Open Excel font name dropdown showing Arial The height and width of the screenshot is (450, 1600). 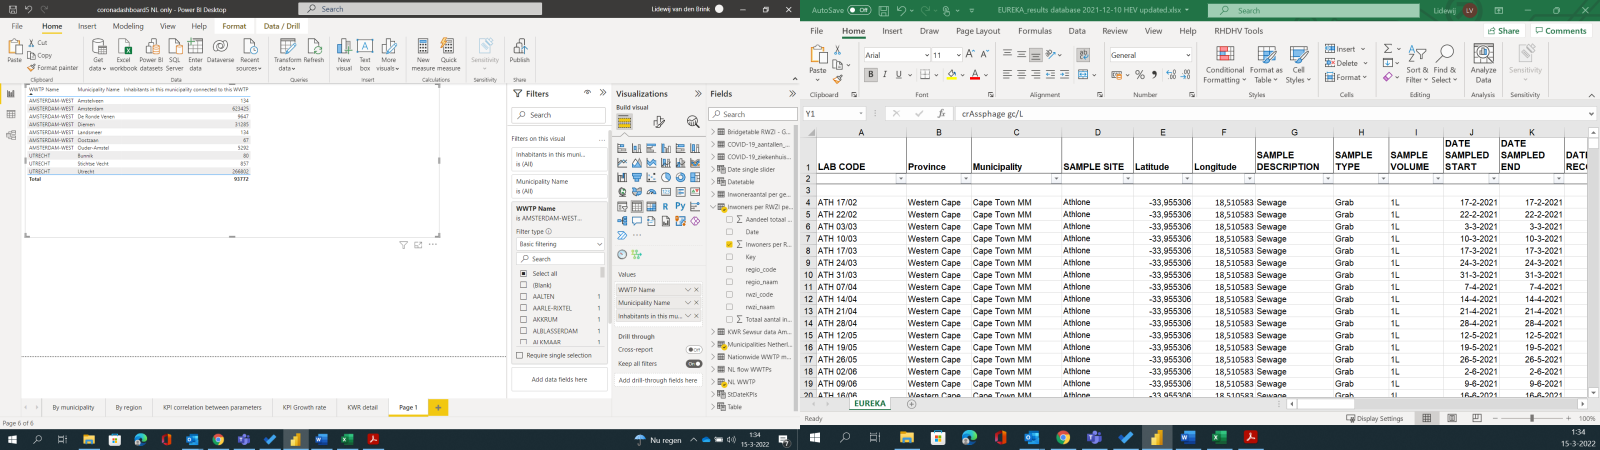click(x=925, y=55)
